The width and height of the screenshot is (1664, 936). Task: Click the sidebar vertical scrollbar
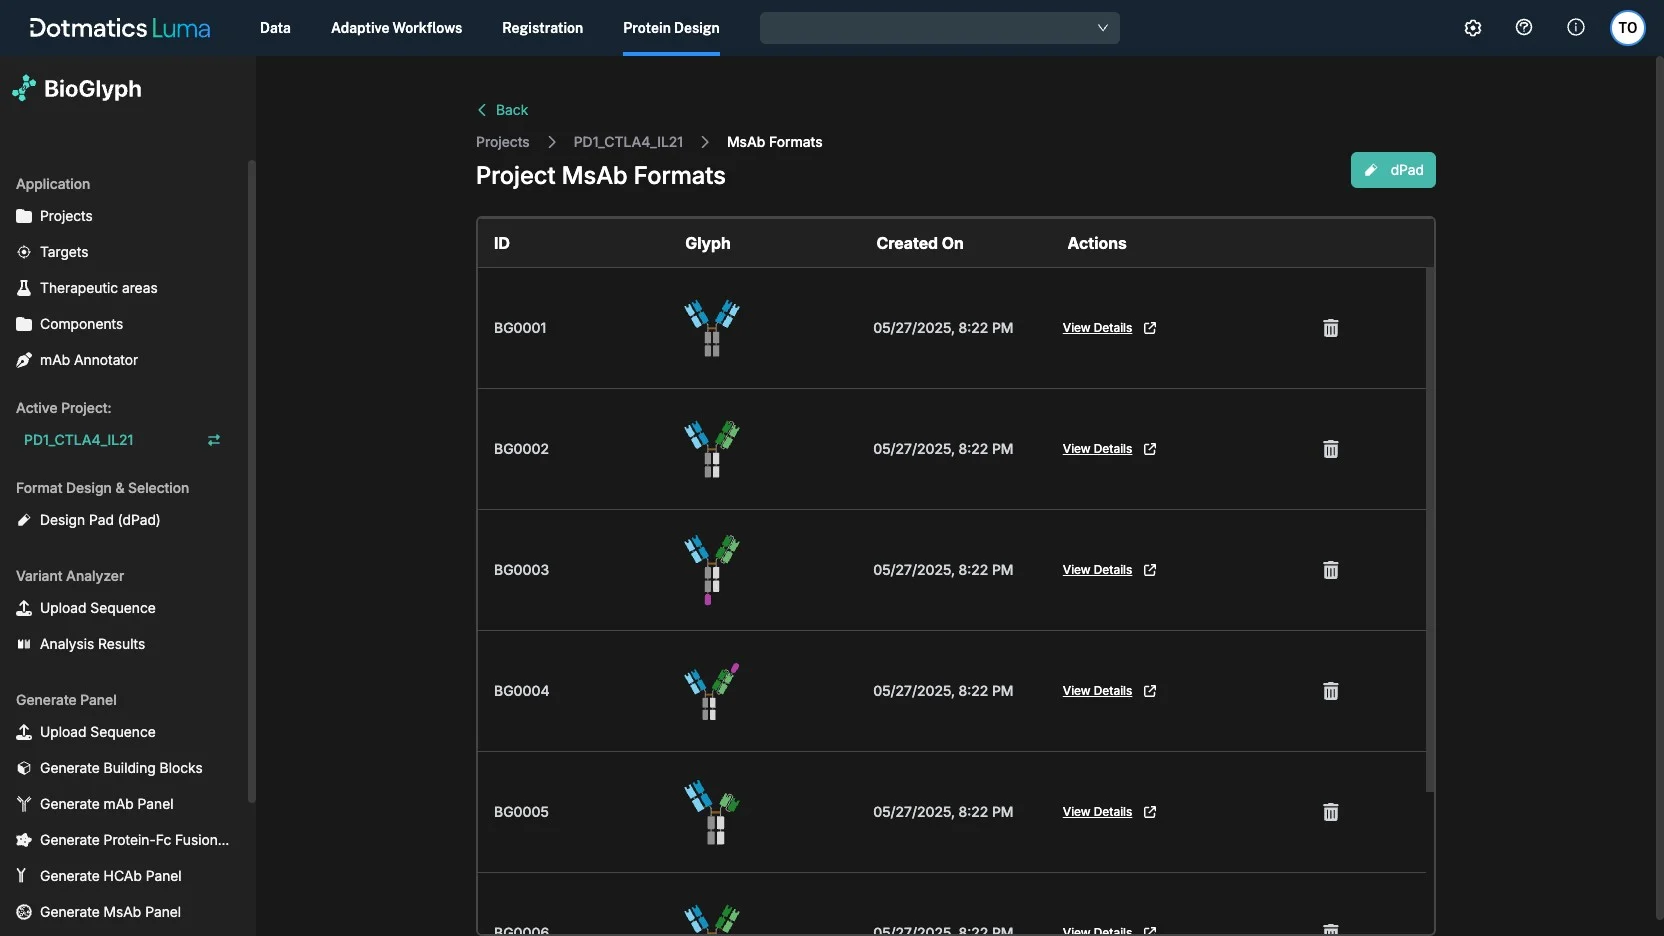251,480
